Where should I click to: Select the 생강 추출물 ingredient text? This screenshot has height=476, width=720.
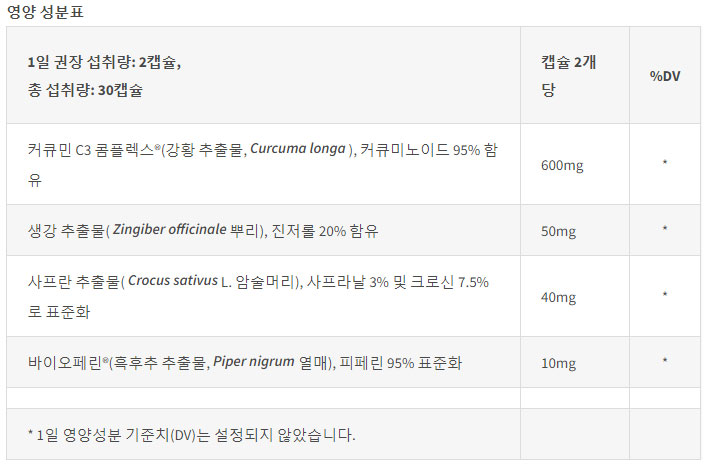coord(66,231)
